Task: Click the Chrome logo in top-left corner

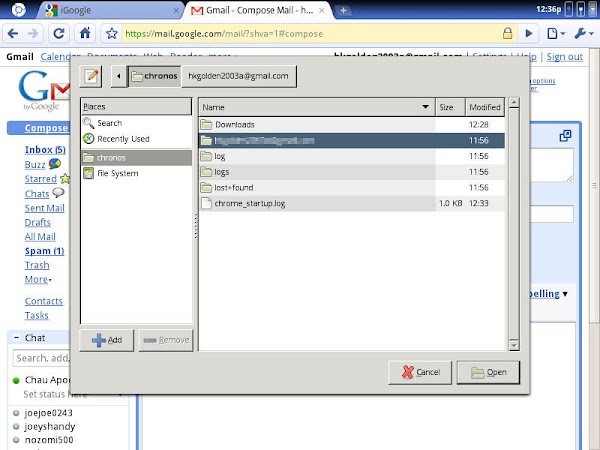Action: coord(18,10)
